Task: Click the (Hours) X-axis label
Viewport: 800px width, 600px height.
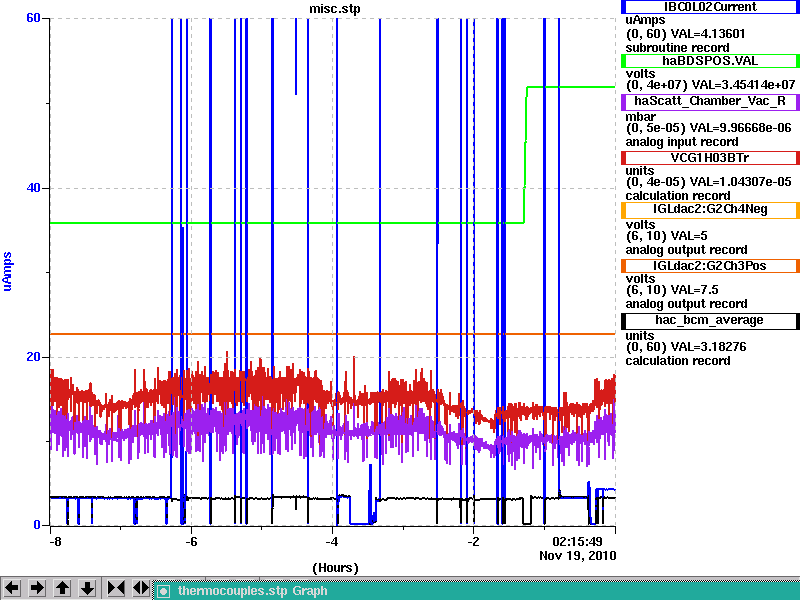Action: 335,568
